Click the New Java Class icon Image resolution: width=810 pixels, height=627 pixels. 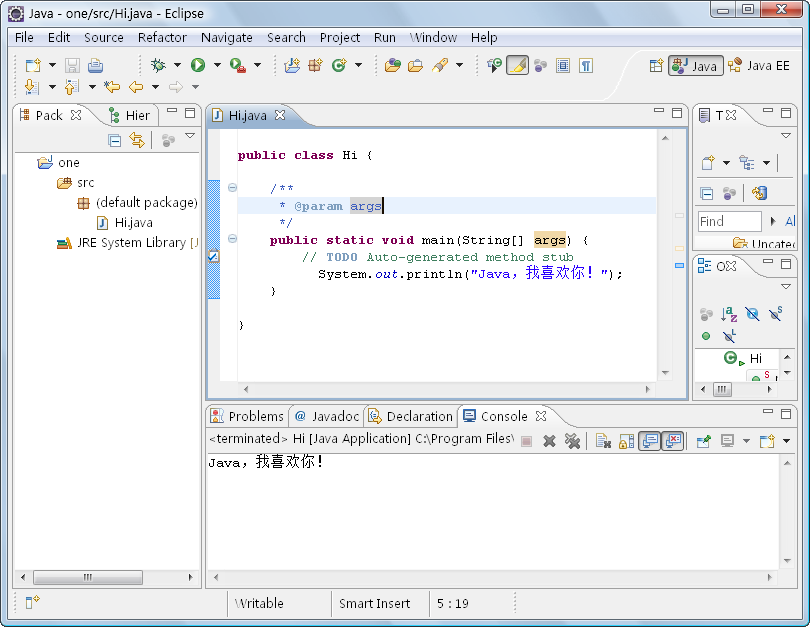tap(339, 65)
